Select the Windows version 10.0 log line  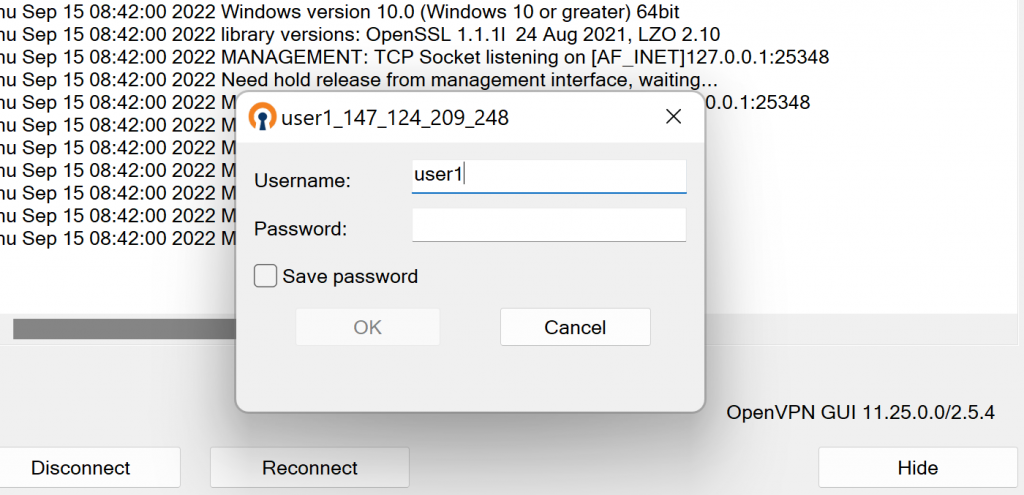click(340, 11)
